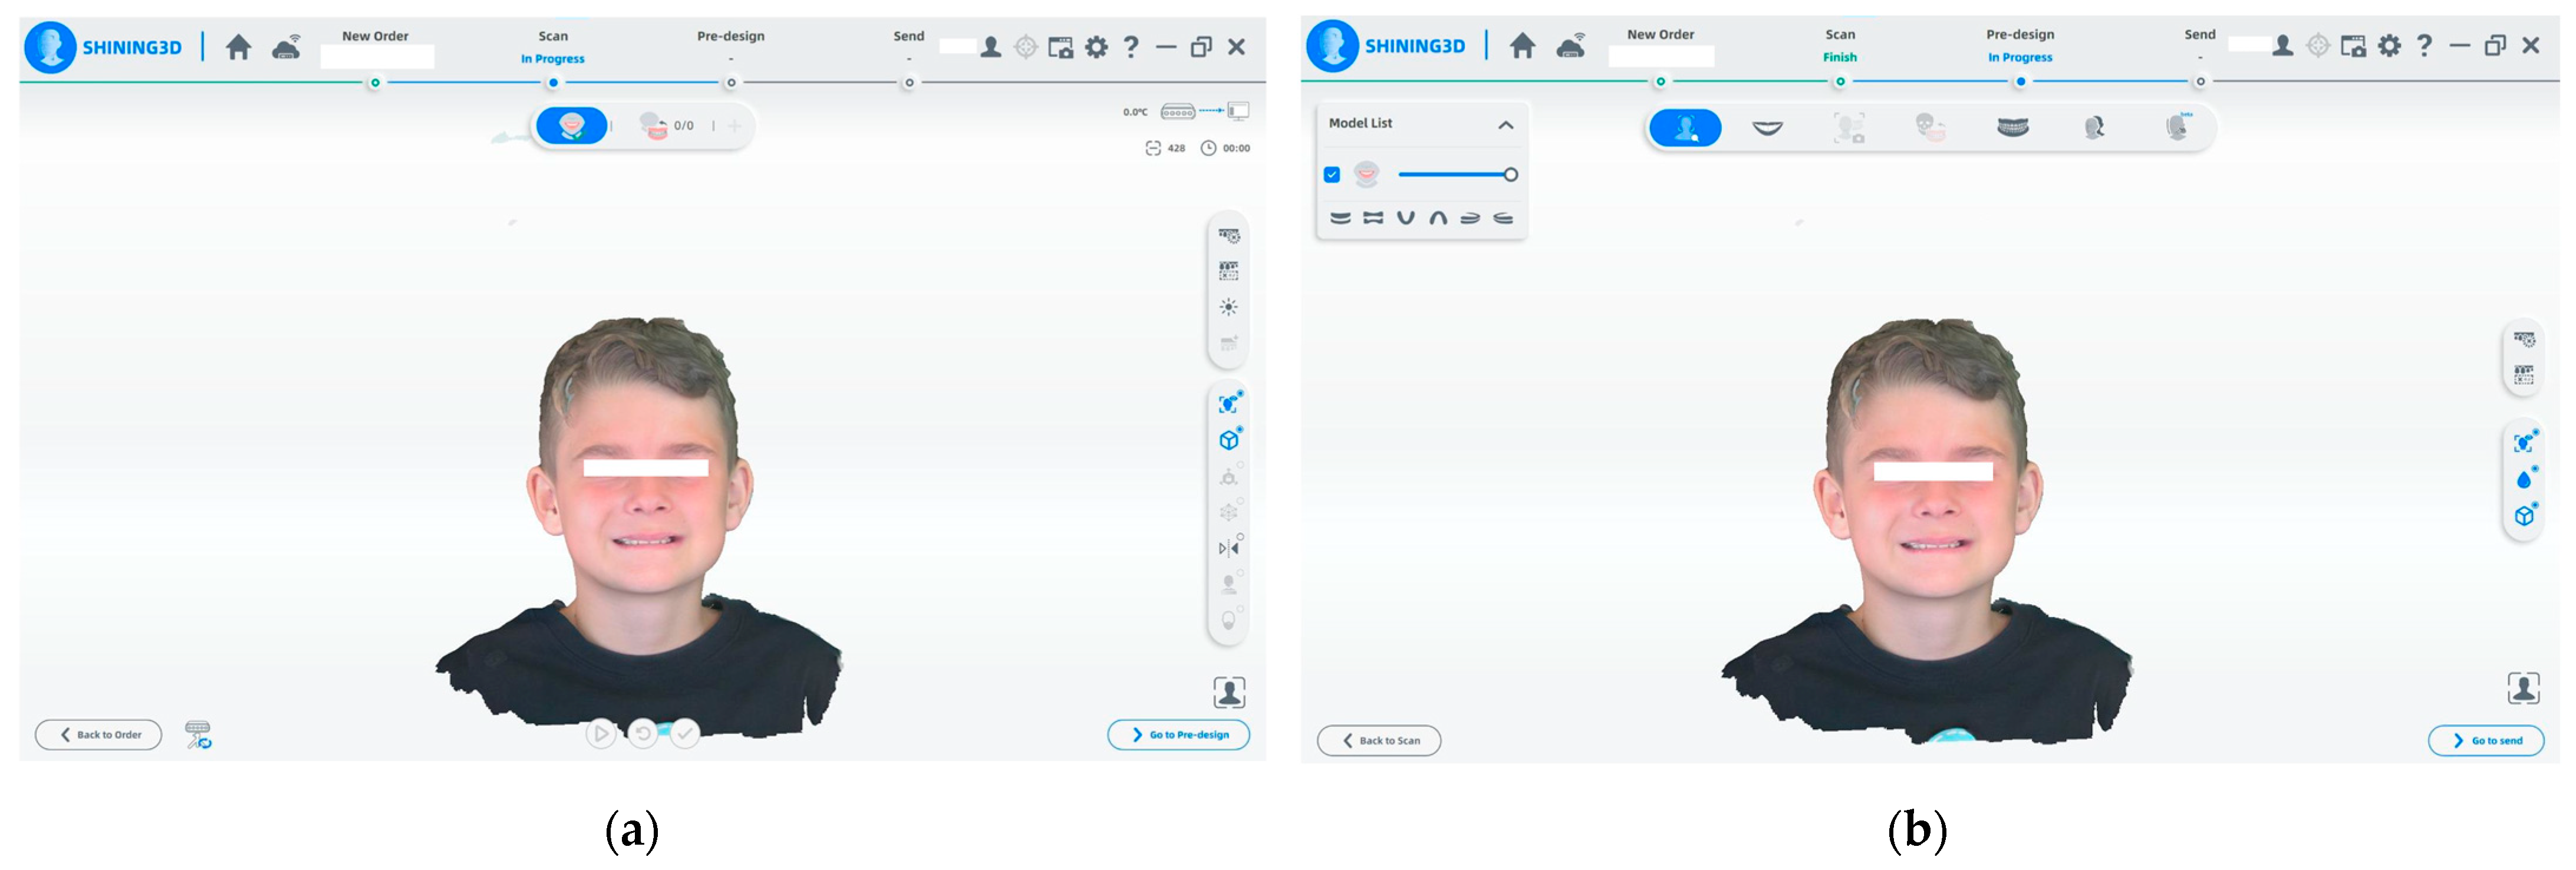Viewport: 2576px width, 870px height.
Task: Collapse the Model List panel
Action: [x=1505, y=125]
